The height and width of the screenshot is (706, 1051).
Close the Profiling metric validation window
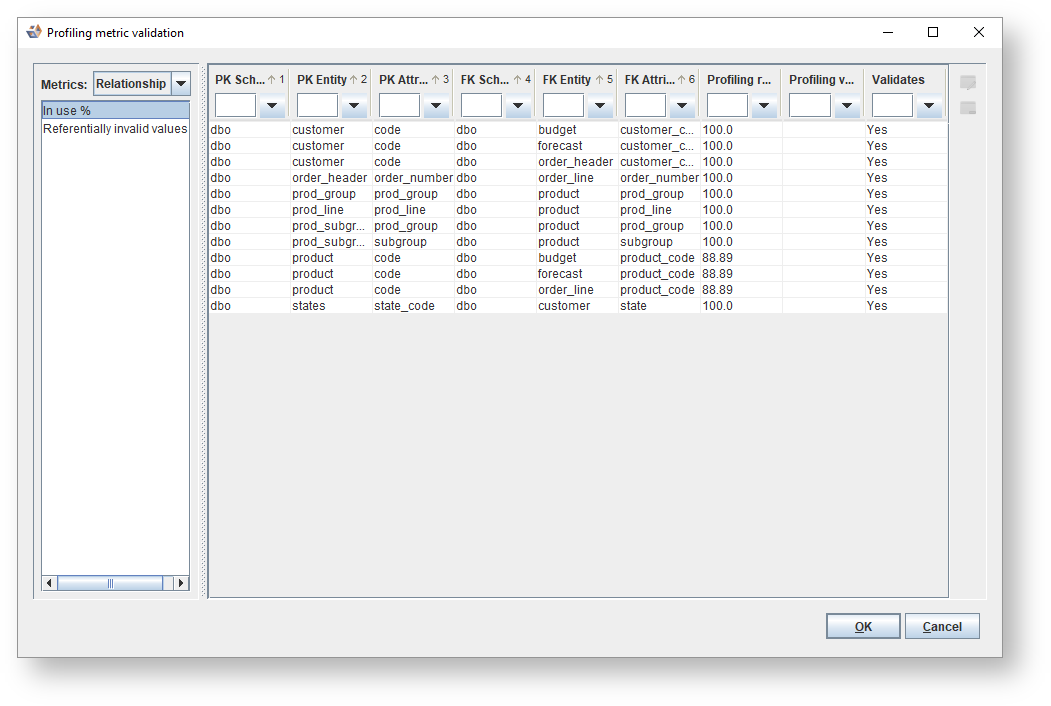coord(979,32)
